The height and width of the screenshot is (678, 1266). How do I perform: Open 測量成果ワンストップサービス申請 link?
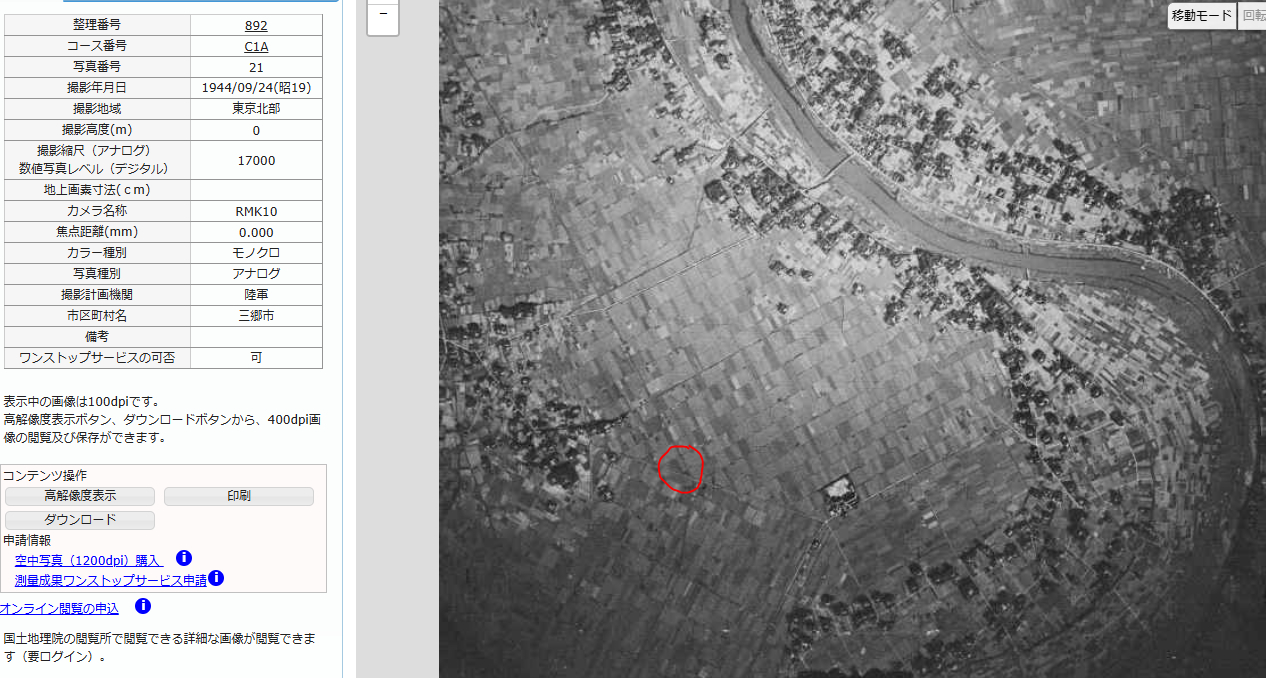110,580
